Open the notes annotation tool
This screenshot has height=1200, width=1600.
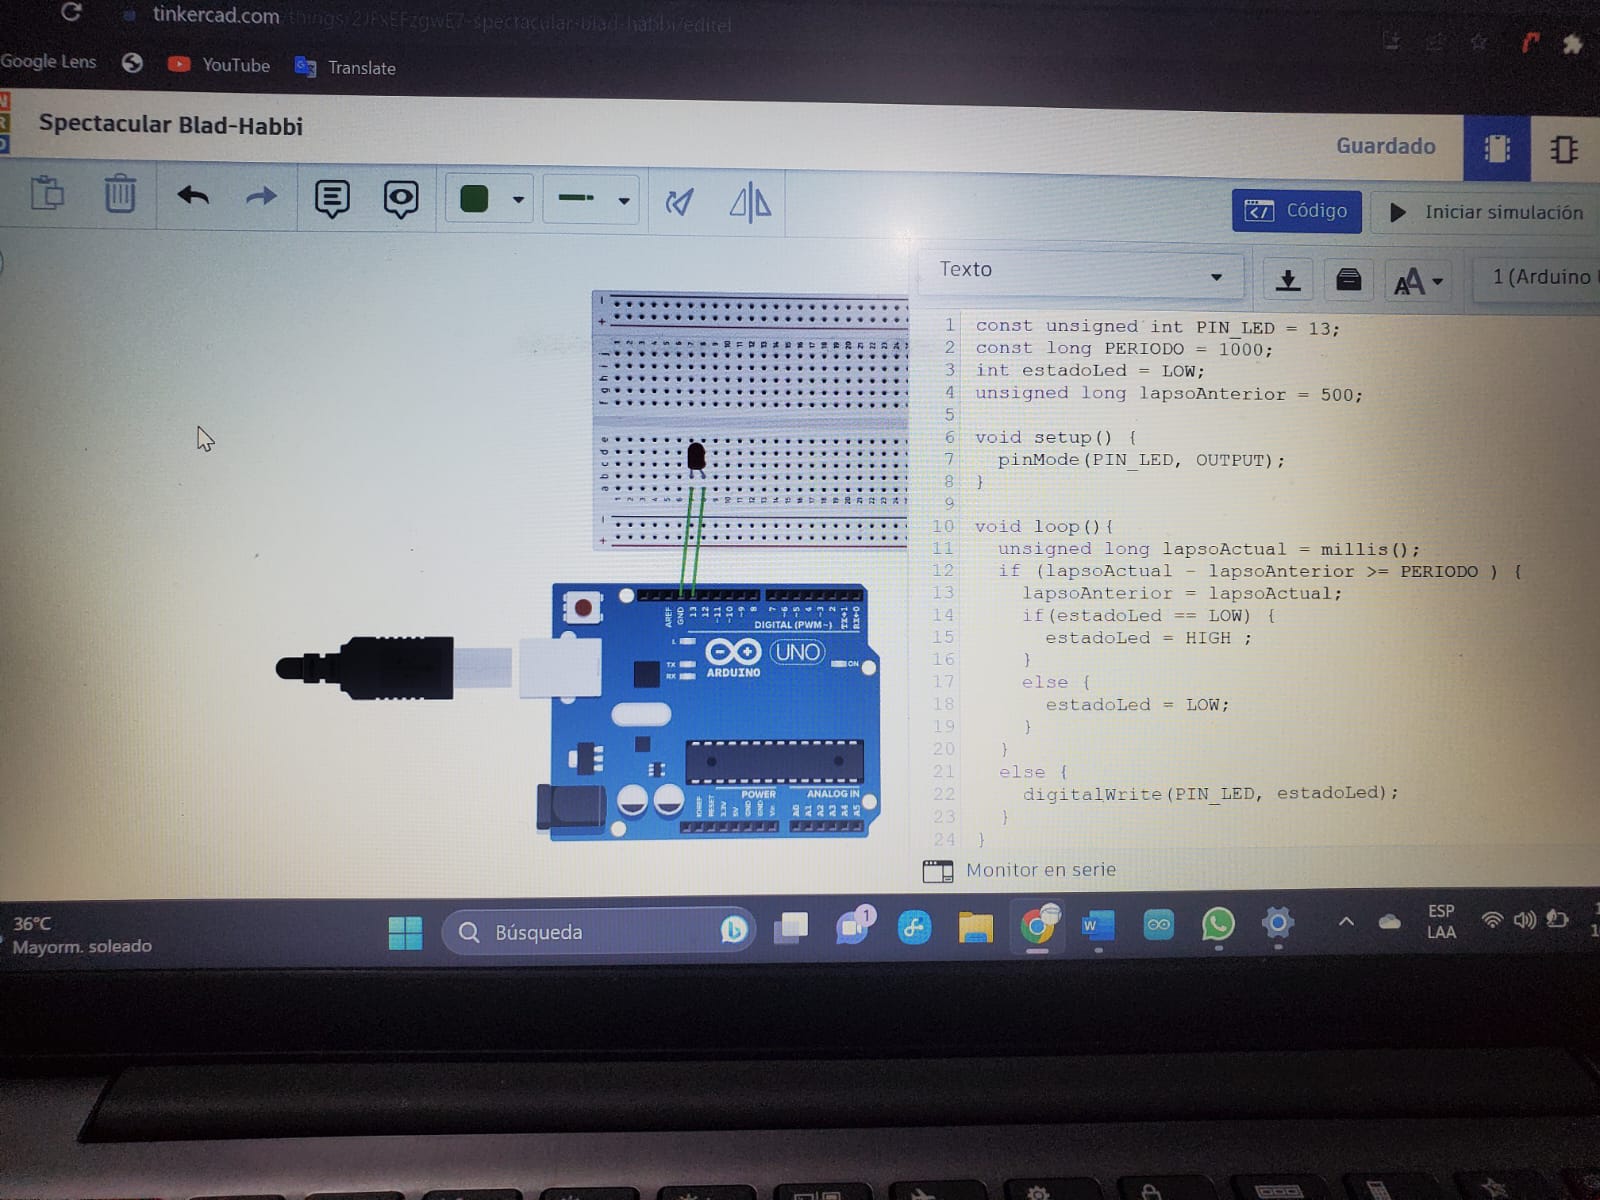pyautogui.click(x=332, y=199)
